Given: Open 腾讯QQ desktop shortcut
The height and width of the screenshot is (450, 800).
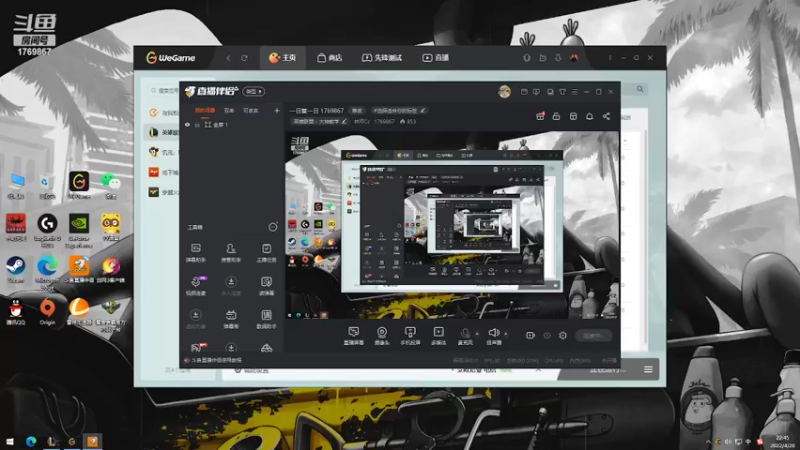Looking at the screenshot, I should pos(15,312).
